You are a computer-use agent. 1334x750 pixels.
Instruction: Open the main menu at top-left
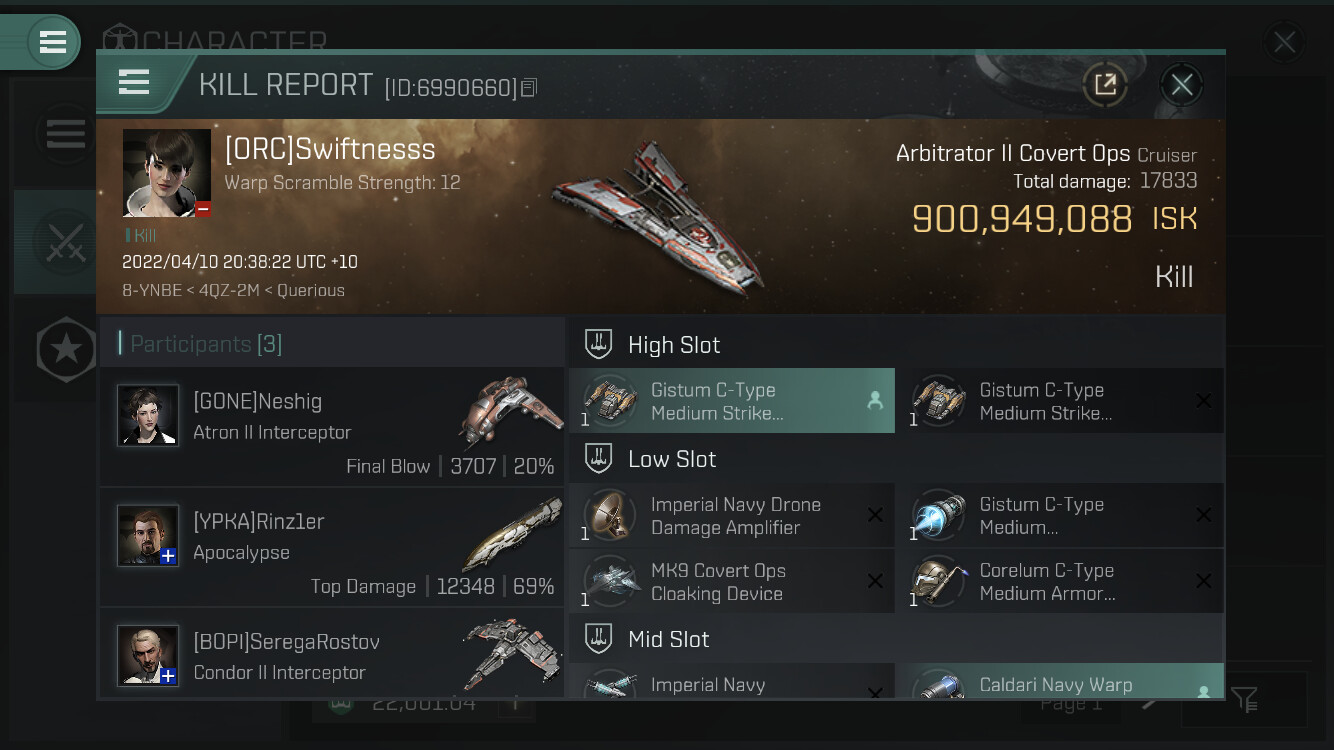tap(53, 42)
